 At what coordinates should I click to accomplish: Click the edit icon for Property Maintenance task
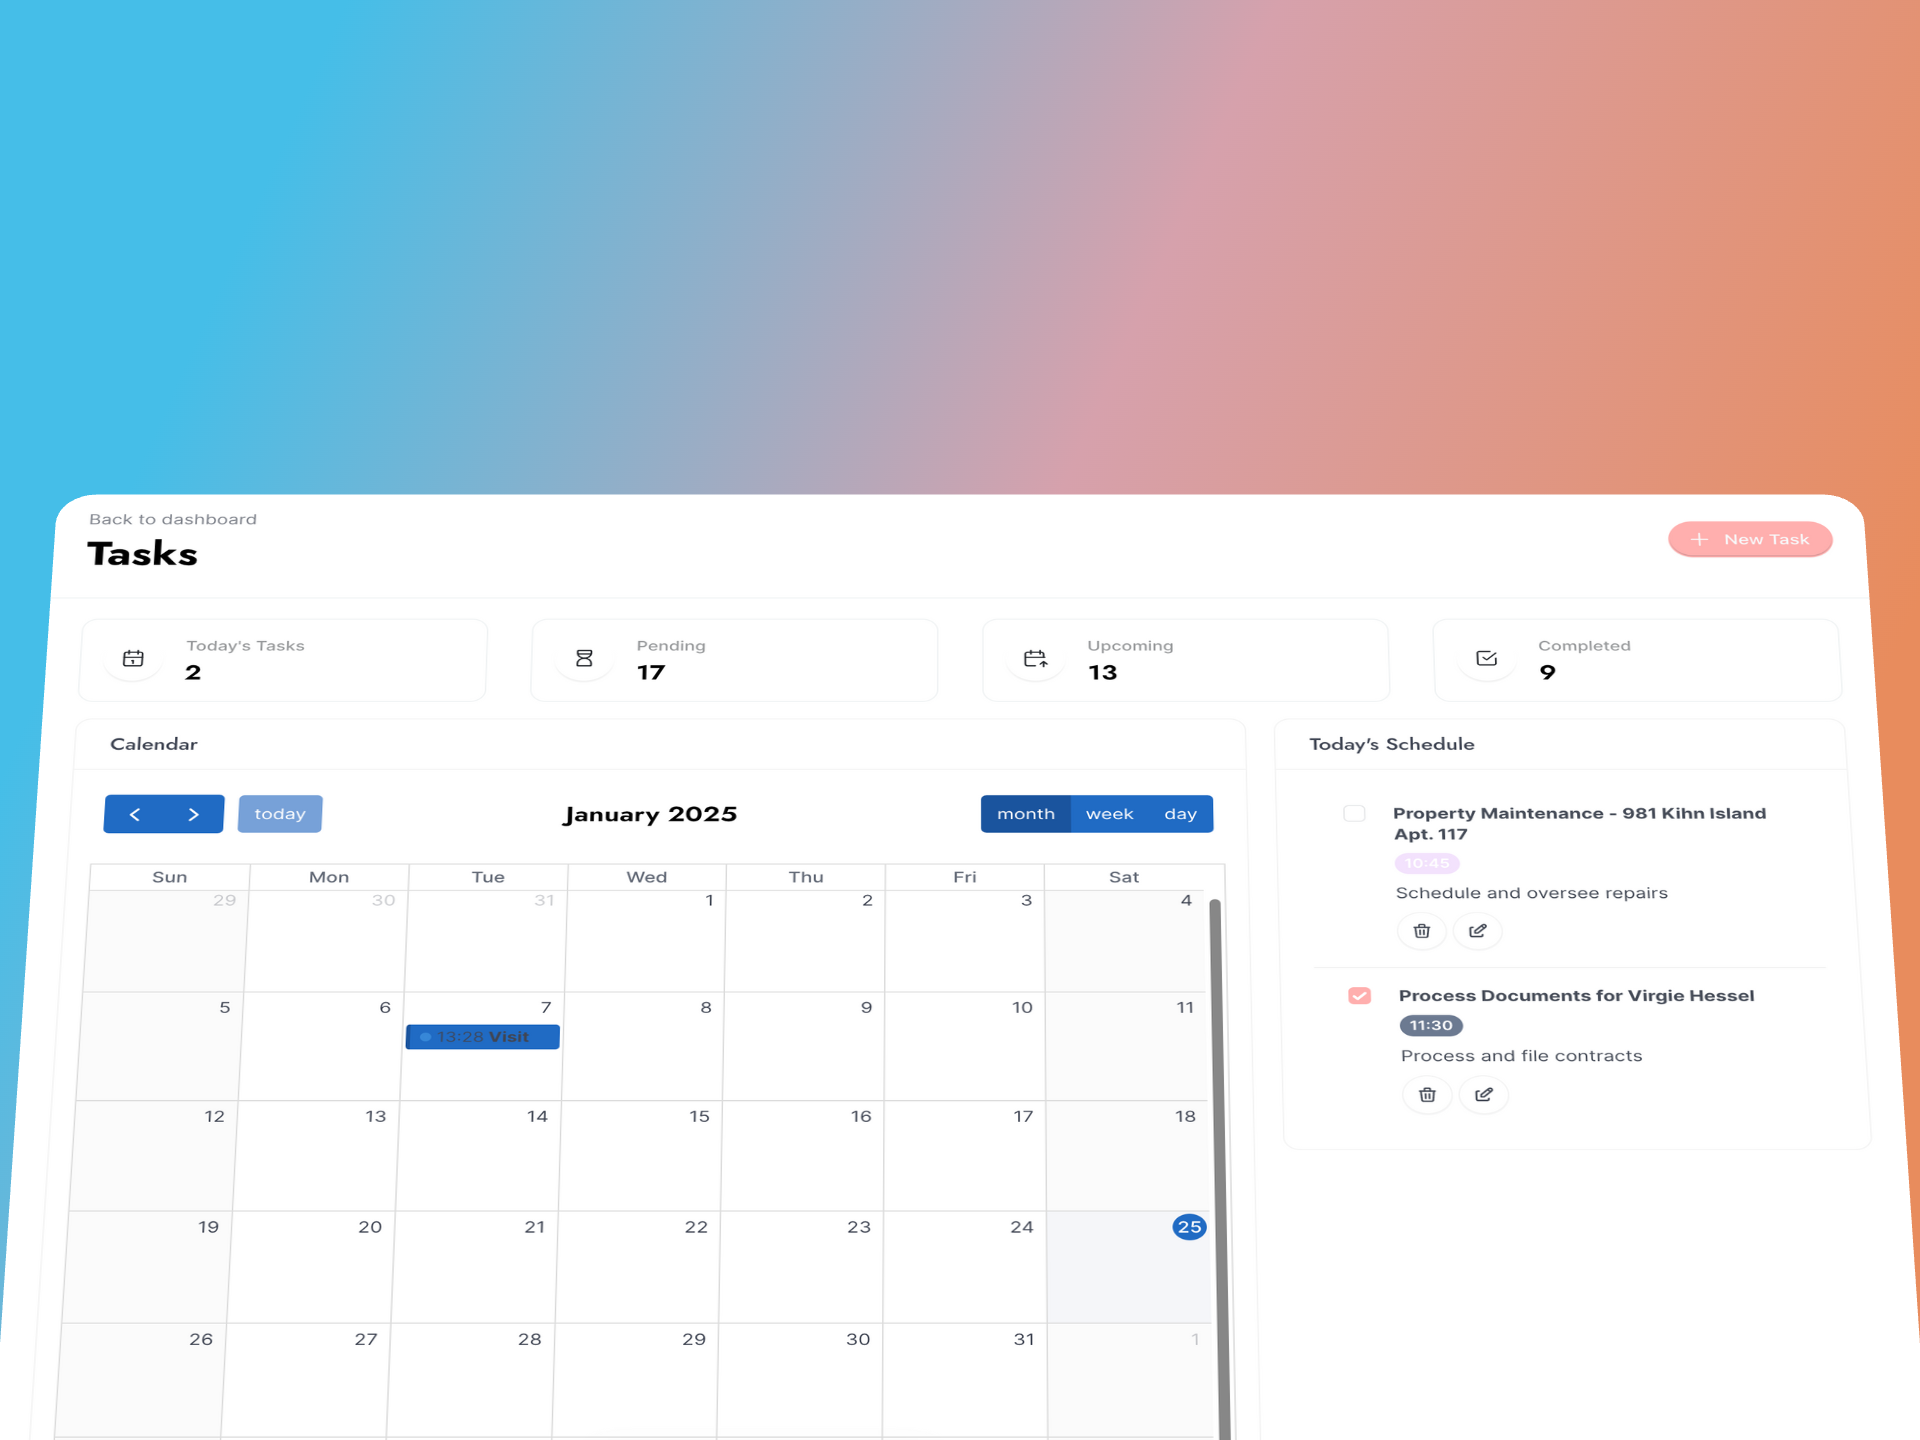1477,930
